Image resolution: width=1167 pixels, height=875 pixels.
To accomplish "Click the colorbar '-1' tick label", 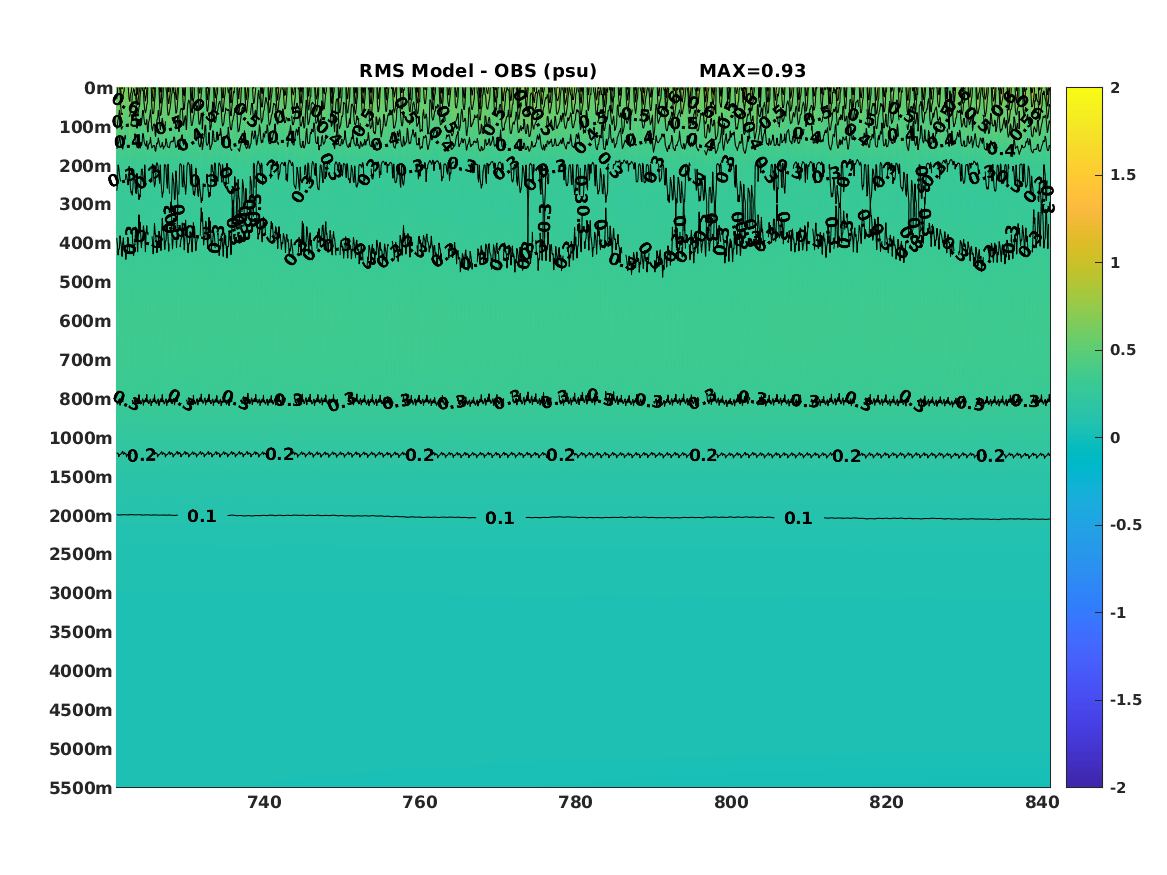I will (x=1118, y=613).
